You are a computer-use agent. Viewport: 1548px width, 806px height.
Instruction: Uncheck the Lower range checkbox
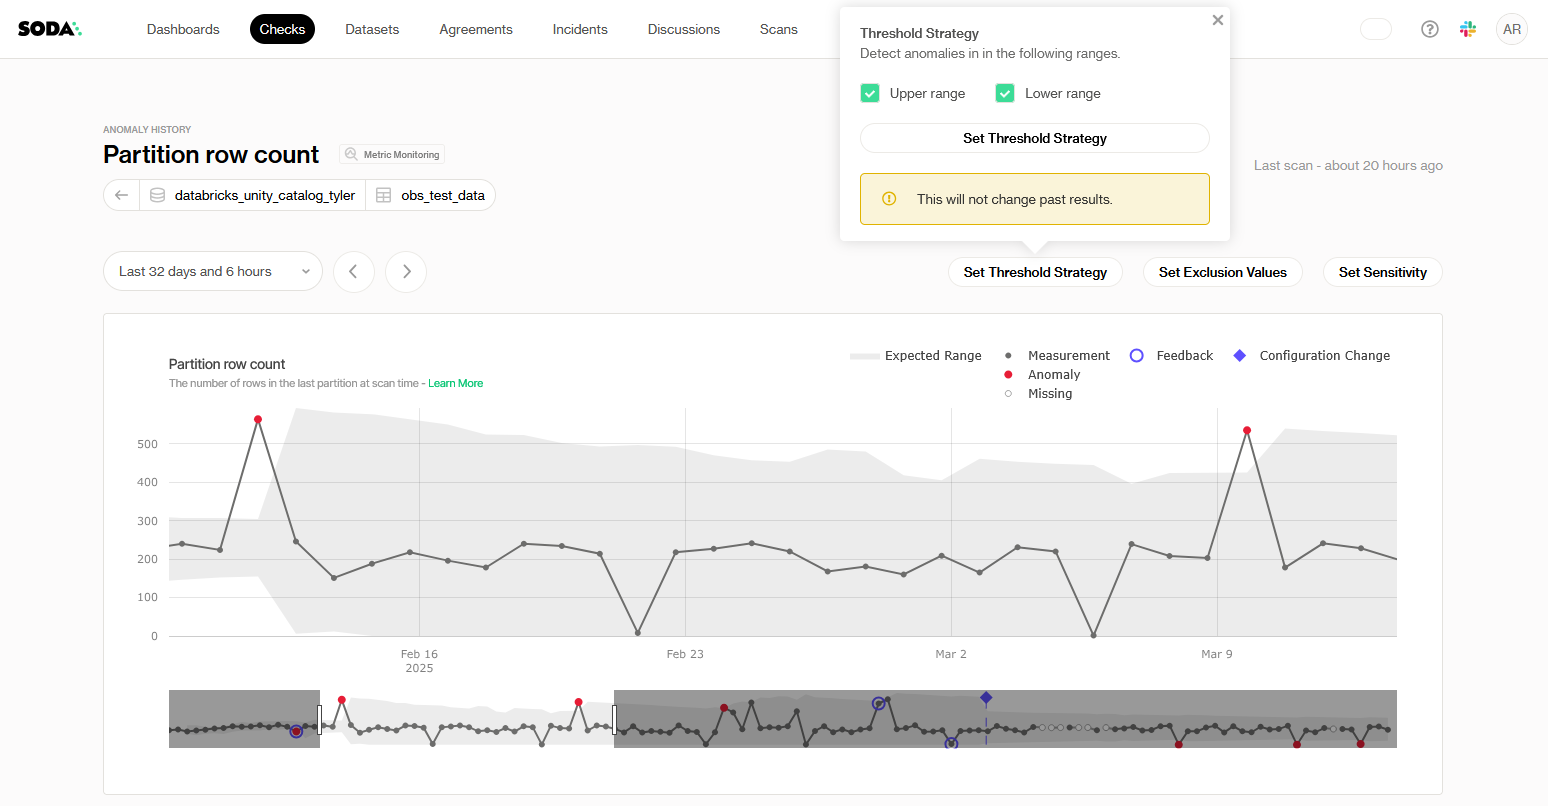pos(1005,93)
